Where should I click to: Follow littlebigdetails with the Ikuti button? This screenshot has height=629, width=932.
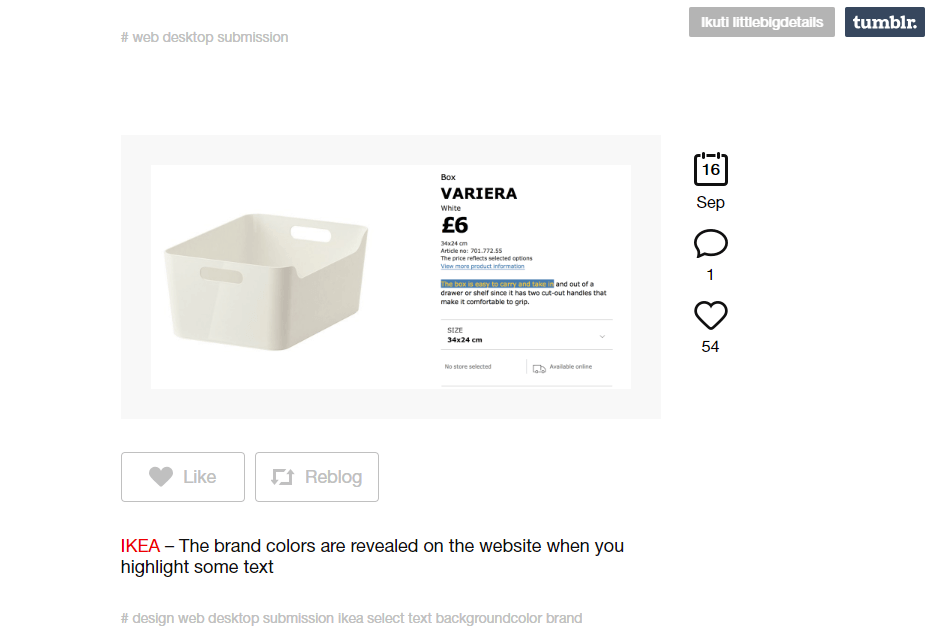pyautogui.click(x=761, y=22)
